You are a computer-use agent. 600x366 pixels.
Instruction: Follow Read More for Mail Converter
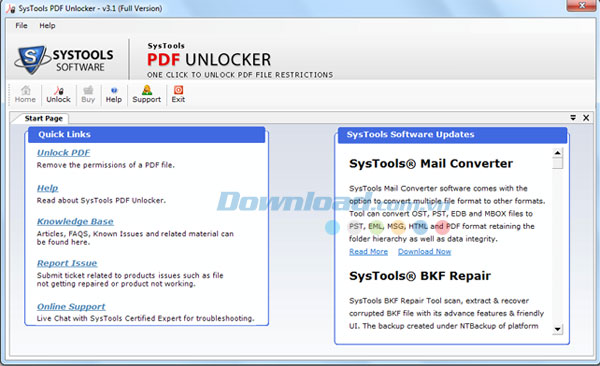coord(368,252)
